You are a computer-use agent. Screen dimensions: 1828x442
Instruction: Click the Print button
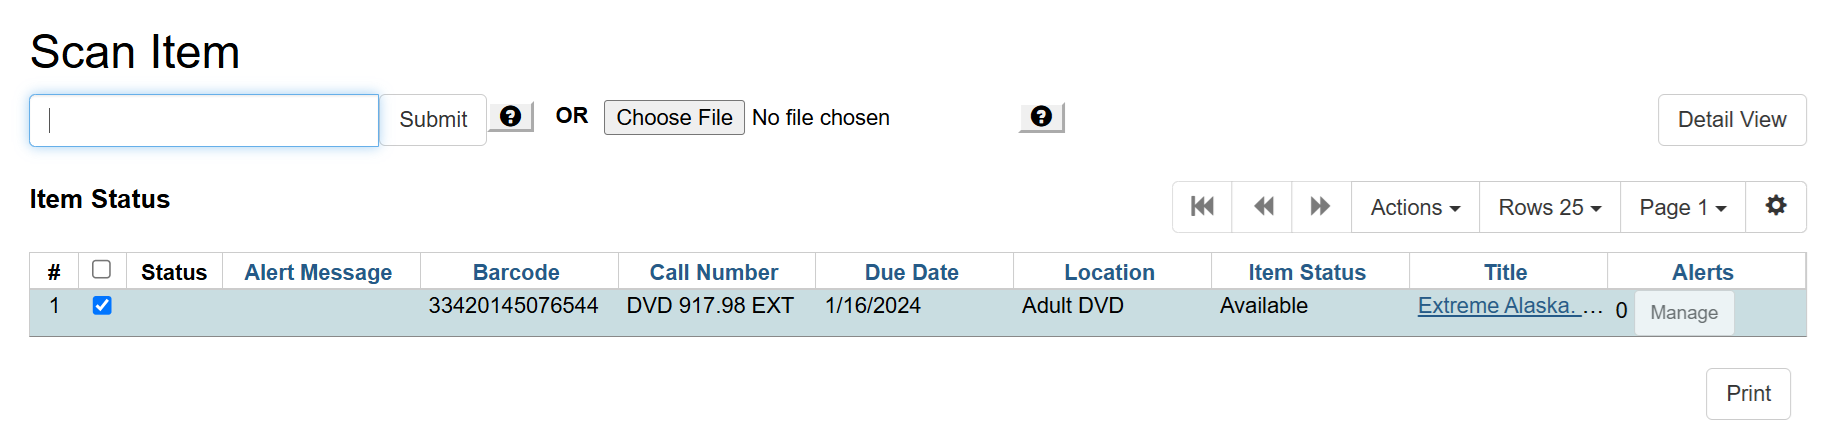point(1747,394)
